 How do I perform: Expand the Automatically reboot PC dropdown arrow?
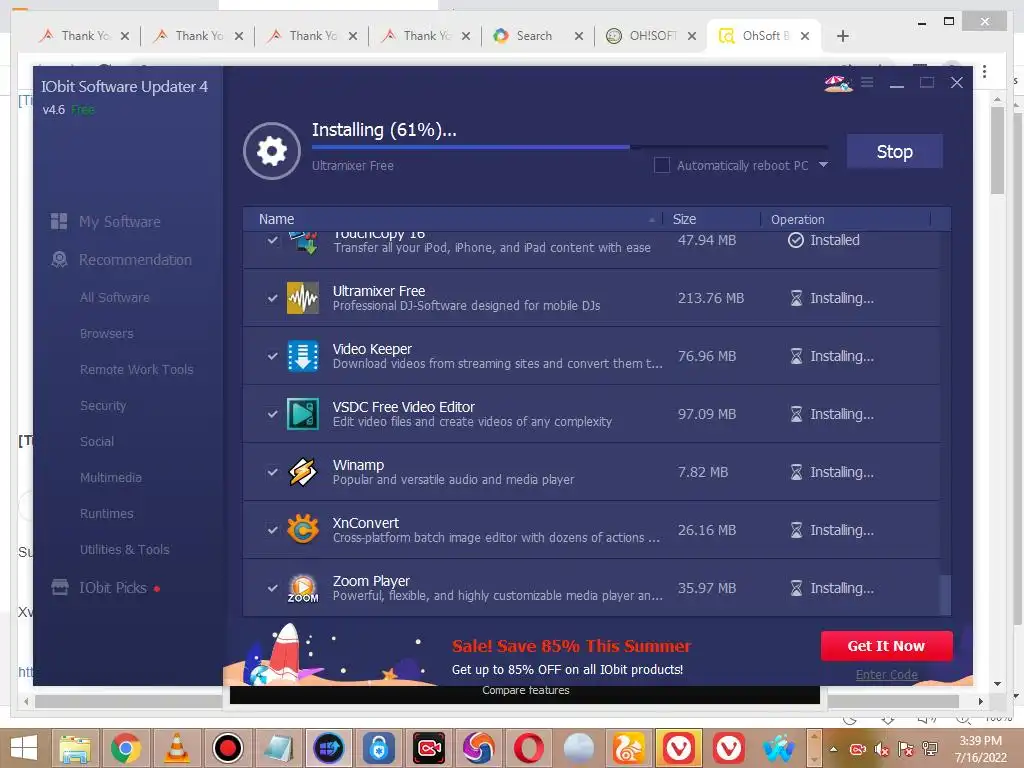(824, 165)
